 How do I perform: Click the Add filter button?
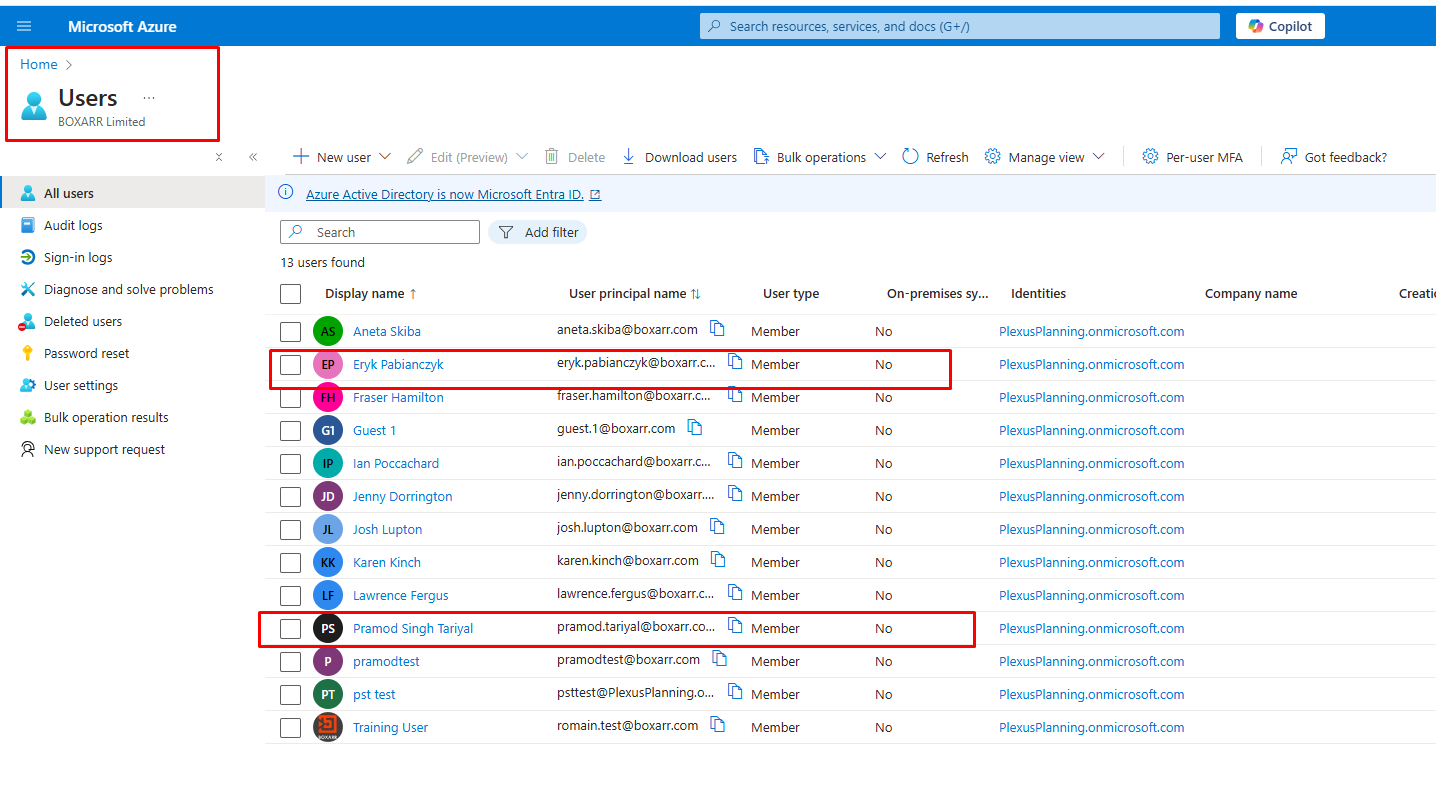point(538,232)
